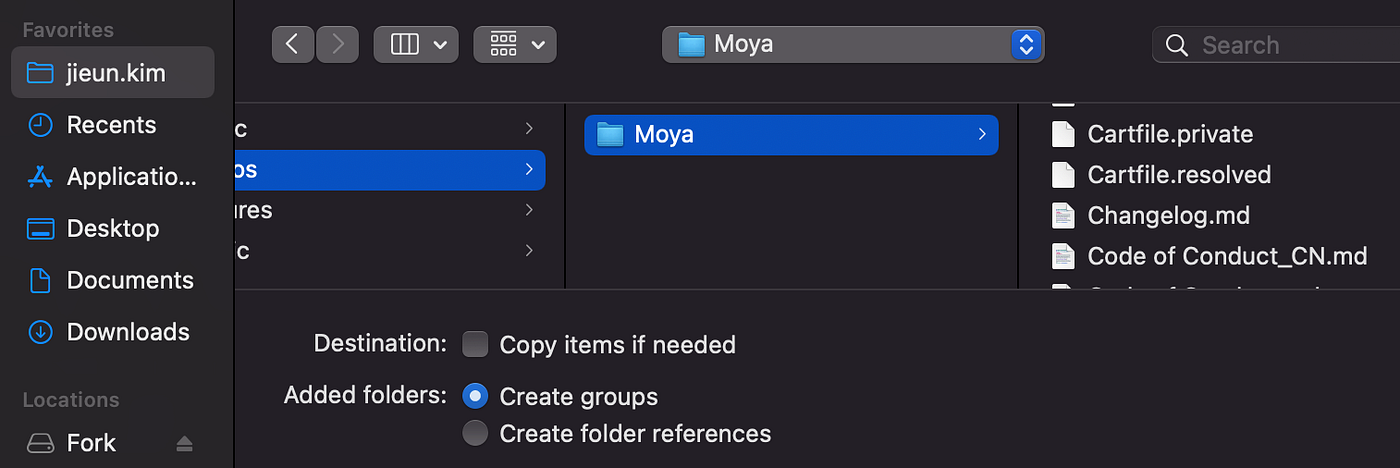This screenshot has width=1400, height=468.
Task: Click the forward navigation arrow
Action: click(337, 44)
